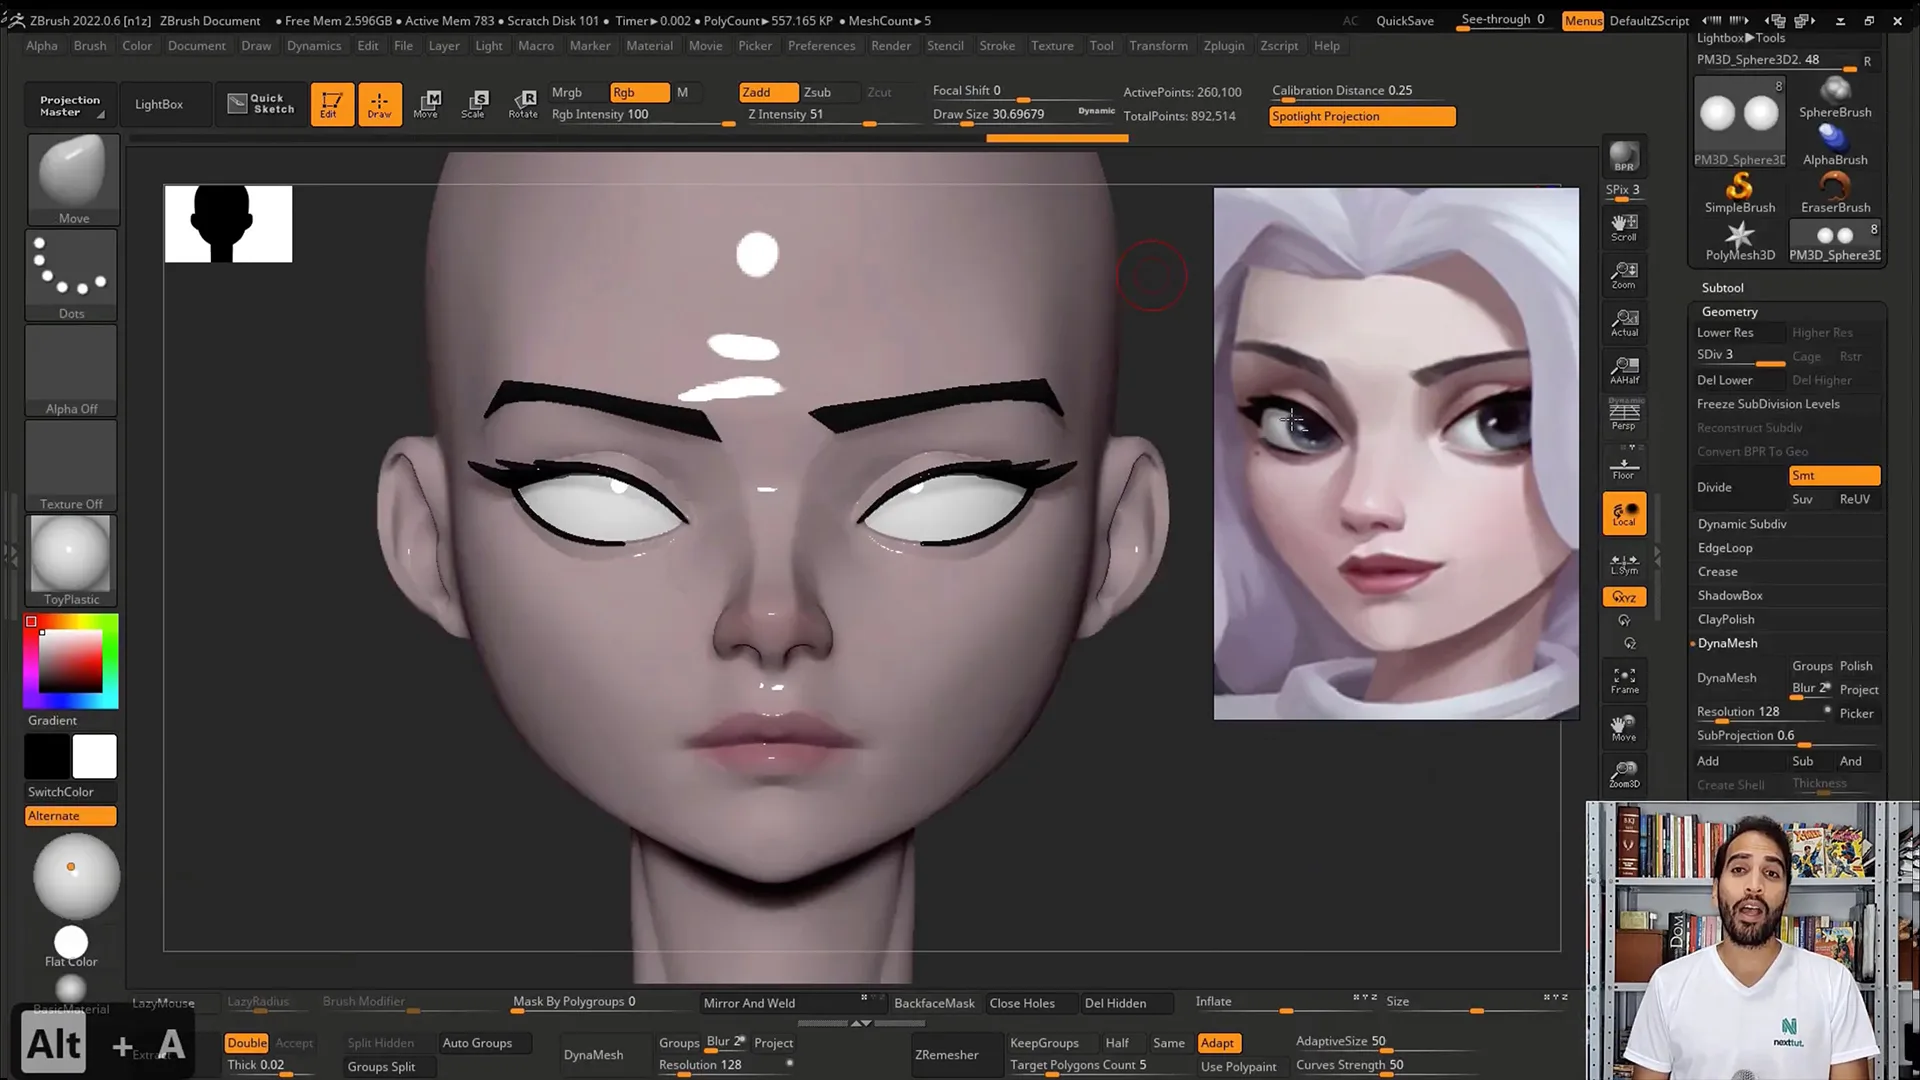Expand the ShadowBox section
The image size is (1920, 1080).
(x=1730, y=596)
